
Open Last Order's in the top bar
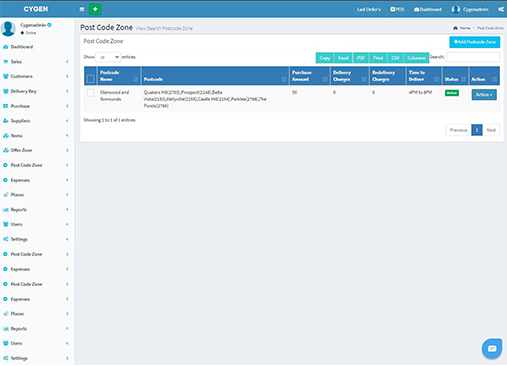pos(369,9)
